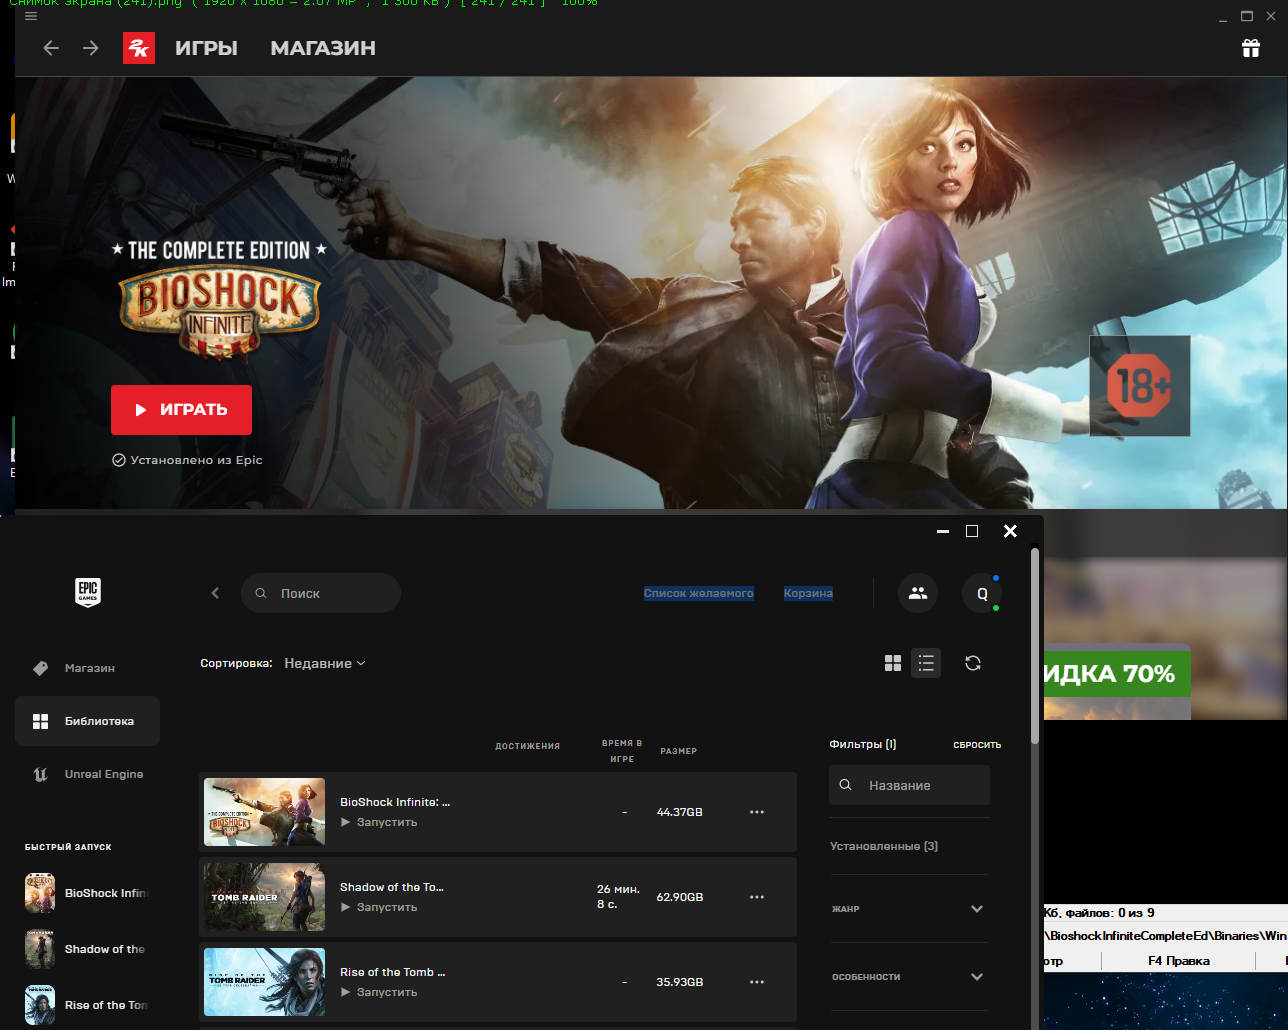The width and height of the screenshot is (1288, 1030).
Task: Click the Rise of the Tomb Raider thumbnail
Action: tap(265, 982)
